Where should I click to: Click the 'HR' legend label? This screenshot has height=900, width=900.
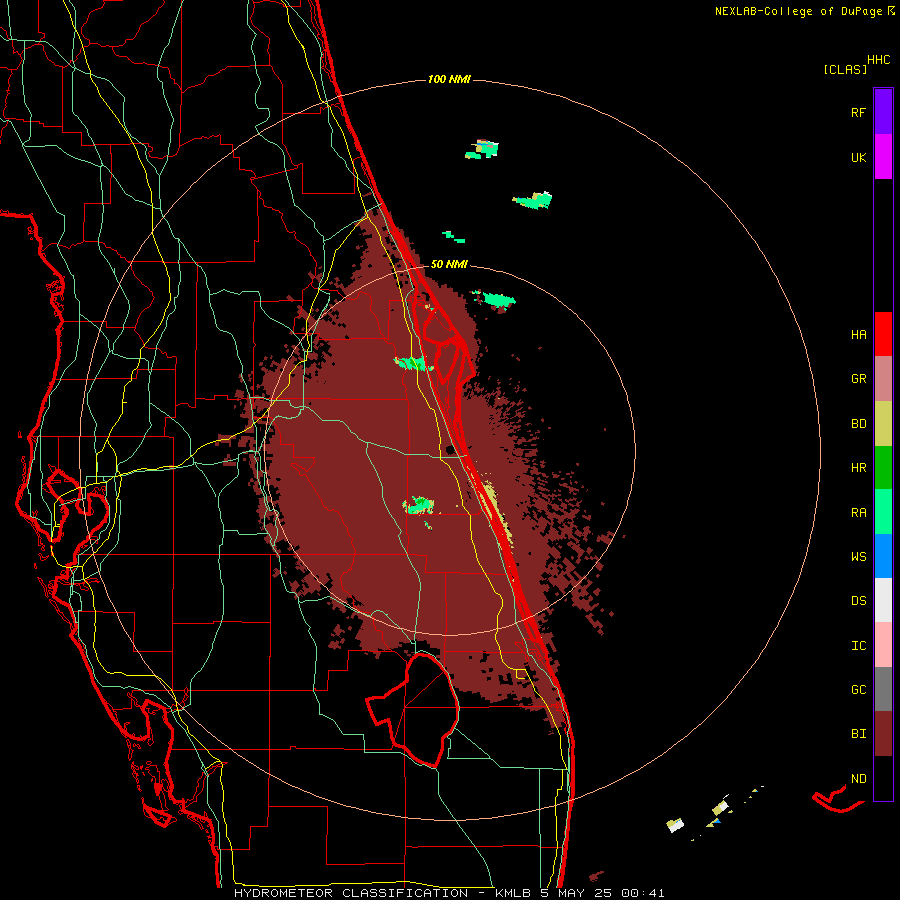pos(858,468)
